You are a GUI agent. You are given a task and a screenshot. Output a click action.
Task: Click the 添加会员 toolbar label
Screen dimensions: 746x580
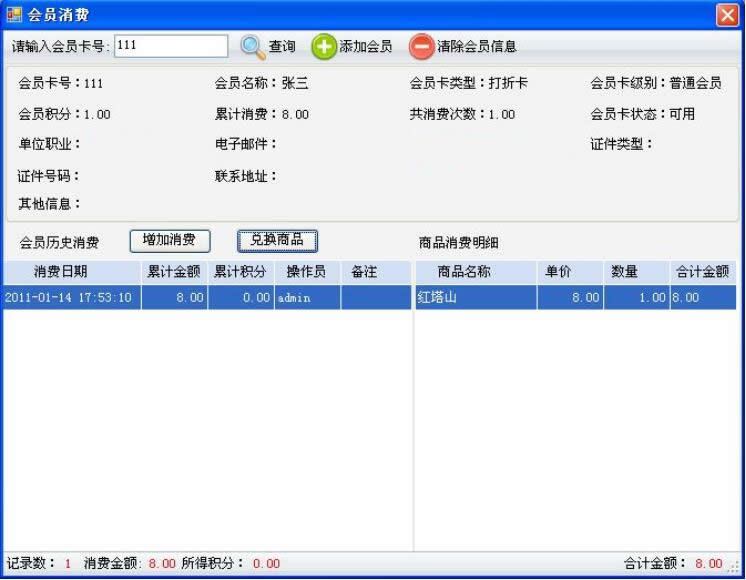(365, 46)
